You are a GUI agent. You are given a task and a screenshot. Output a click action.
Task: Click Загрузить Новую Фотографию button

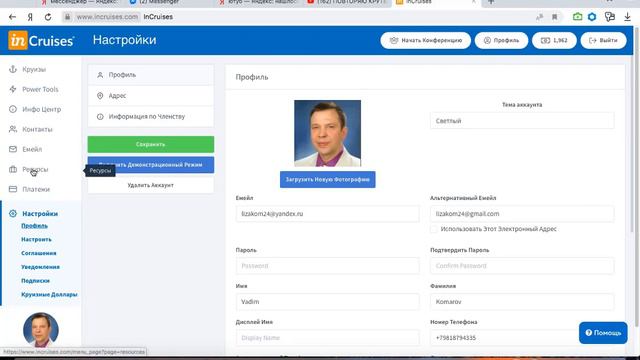point(327,180)
